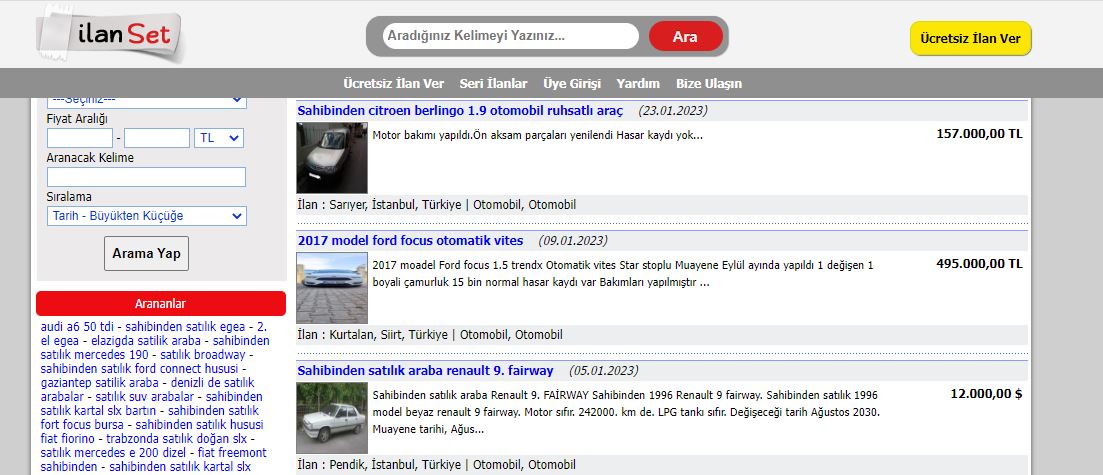Open the citroen berlingo car thumbnail
Screen dimensions: 1103x475
[x=331, y=158]
